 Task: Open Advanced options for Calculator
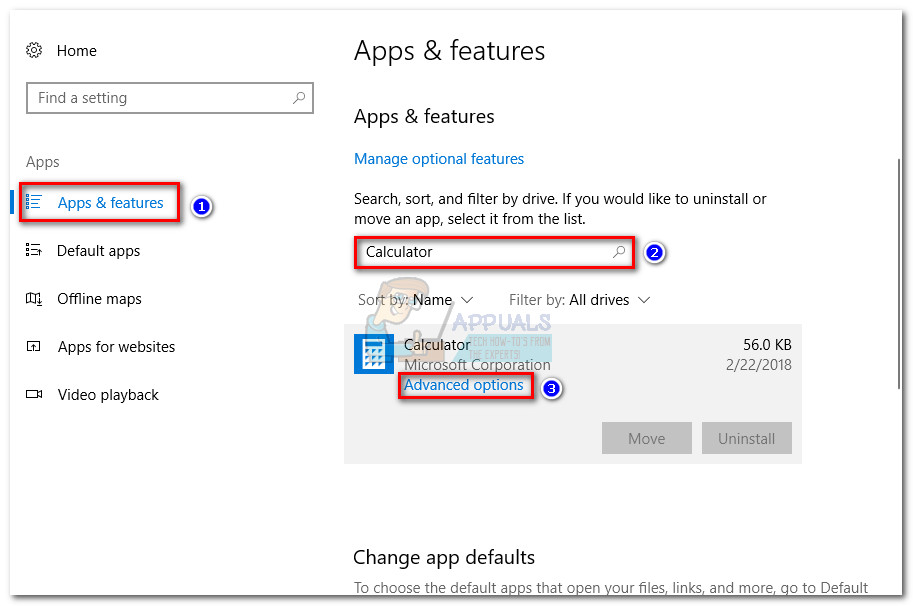(464, 385)
